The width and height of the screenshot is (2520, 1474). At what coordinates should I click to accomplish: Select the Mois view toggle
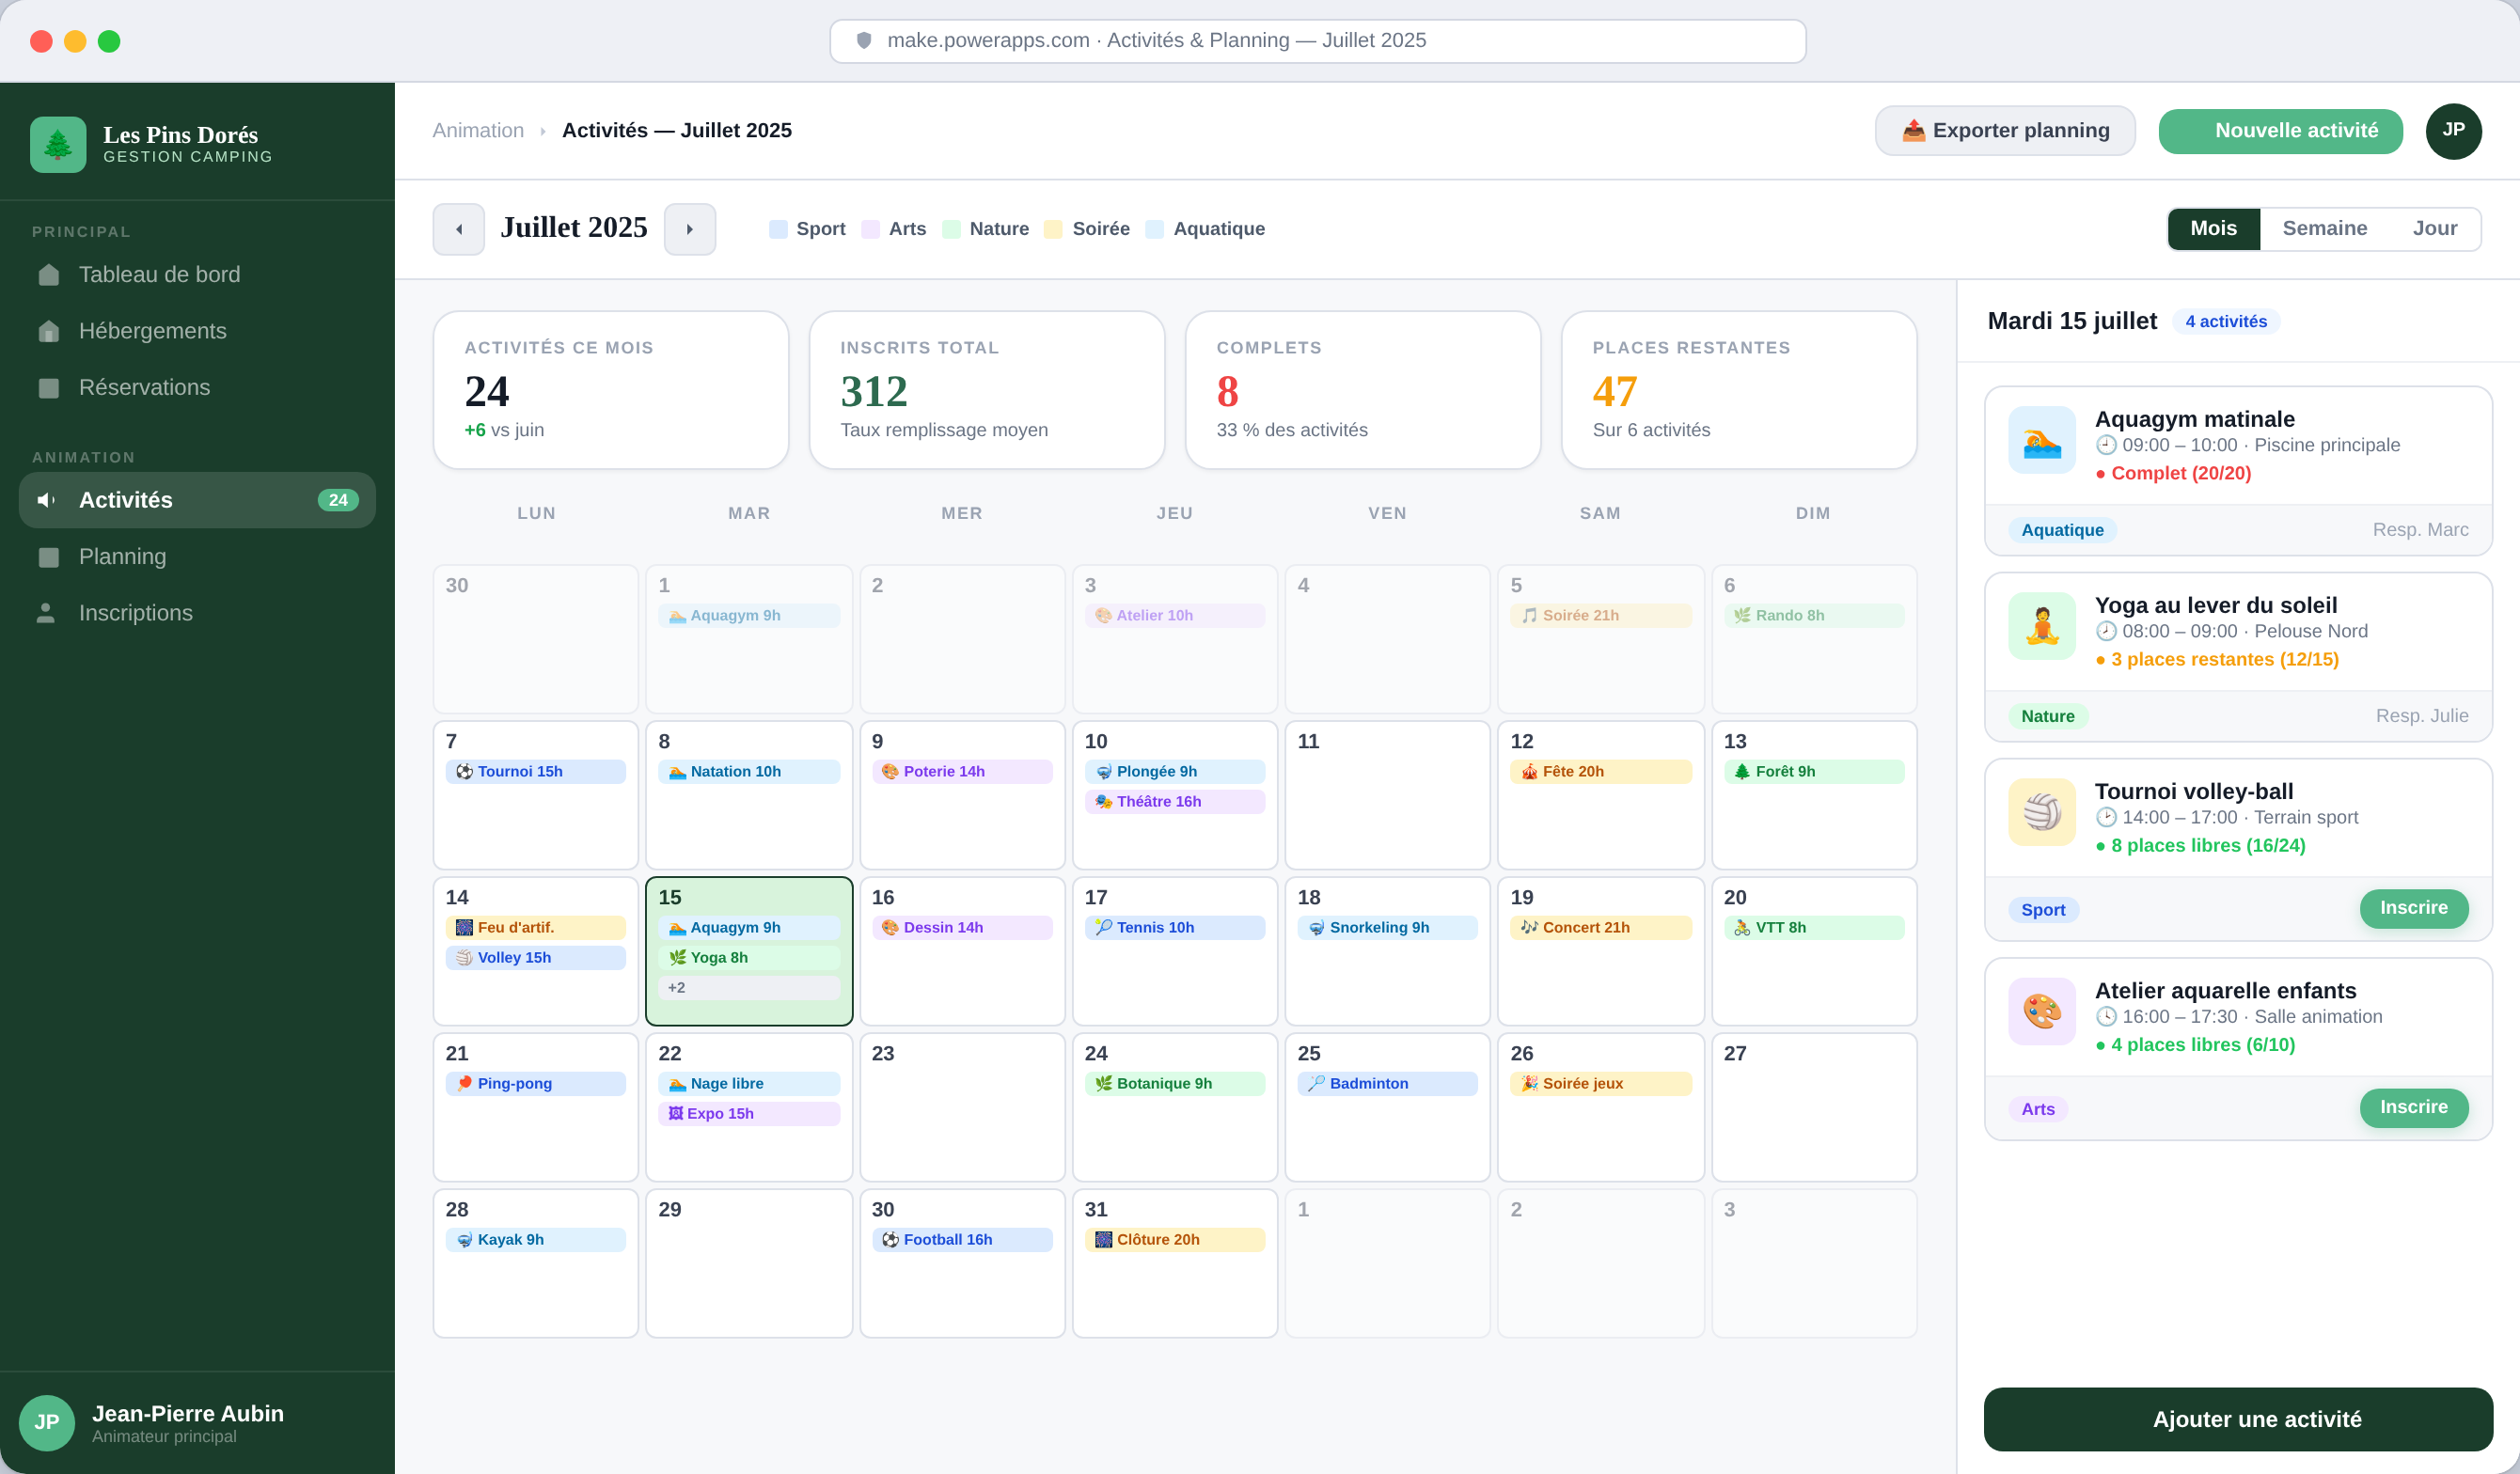click(2213, 229)
